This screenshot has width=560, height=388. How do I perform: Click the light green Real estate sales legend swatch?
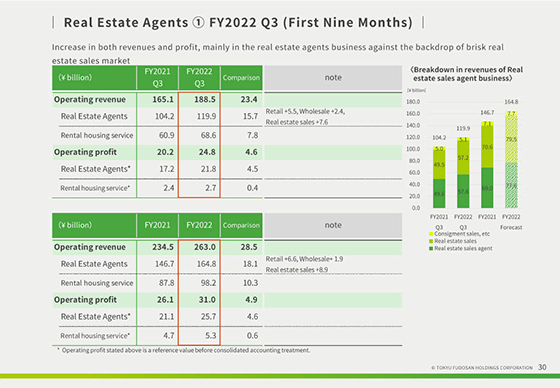[x=431, y=241]
